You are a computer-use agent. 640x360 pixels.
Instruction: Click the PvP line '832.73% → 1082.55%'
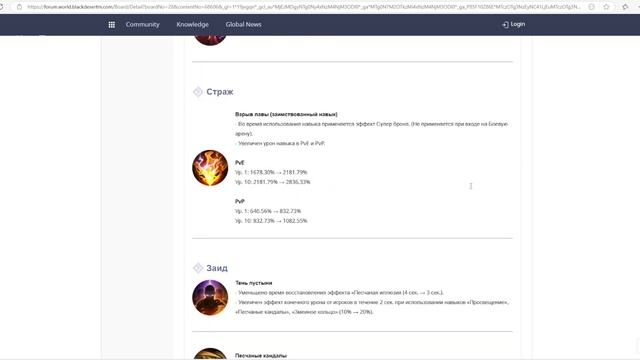[x=271, y=221]
